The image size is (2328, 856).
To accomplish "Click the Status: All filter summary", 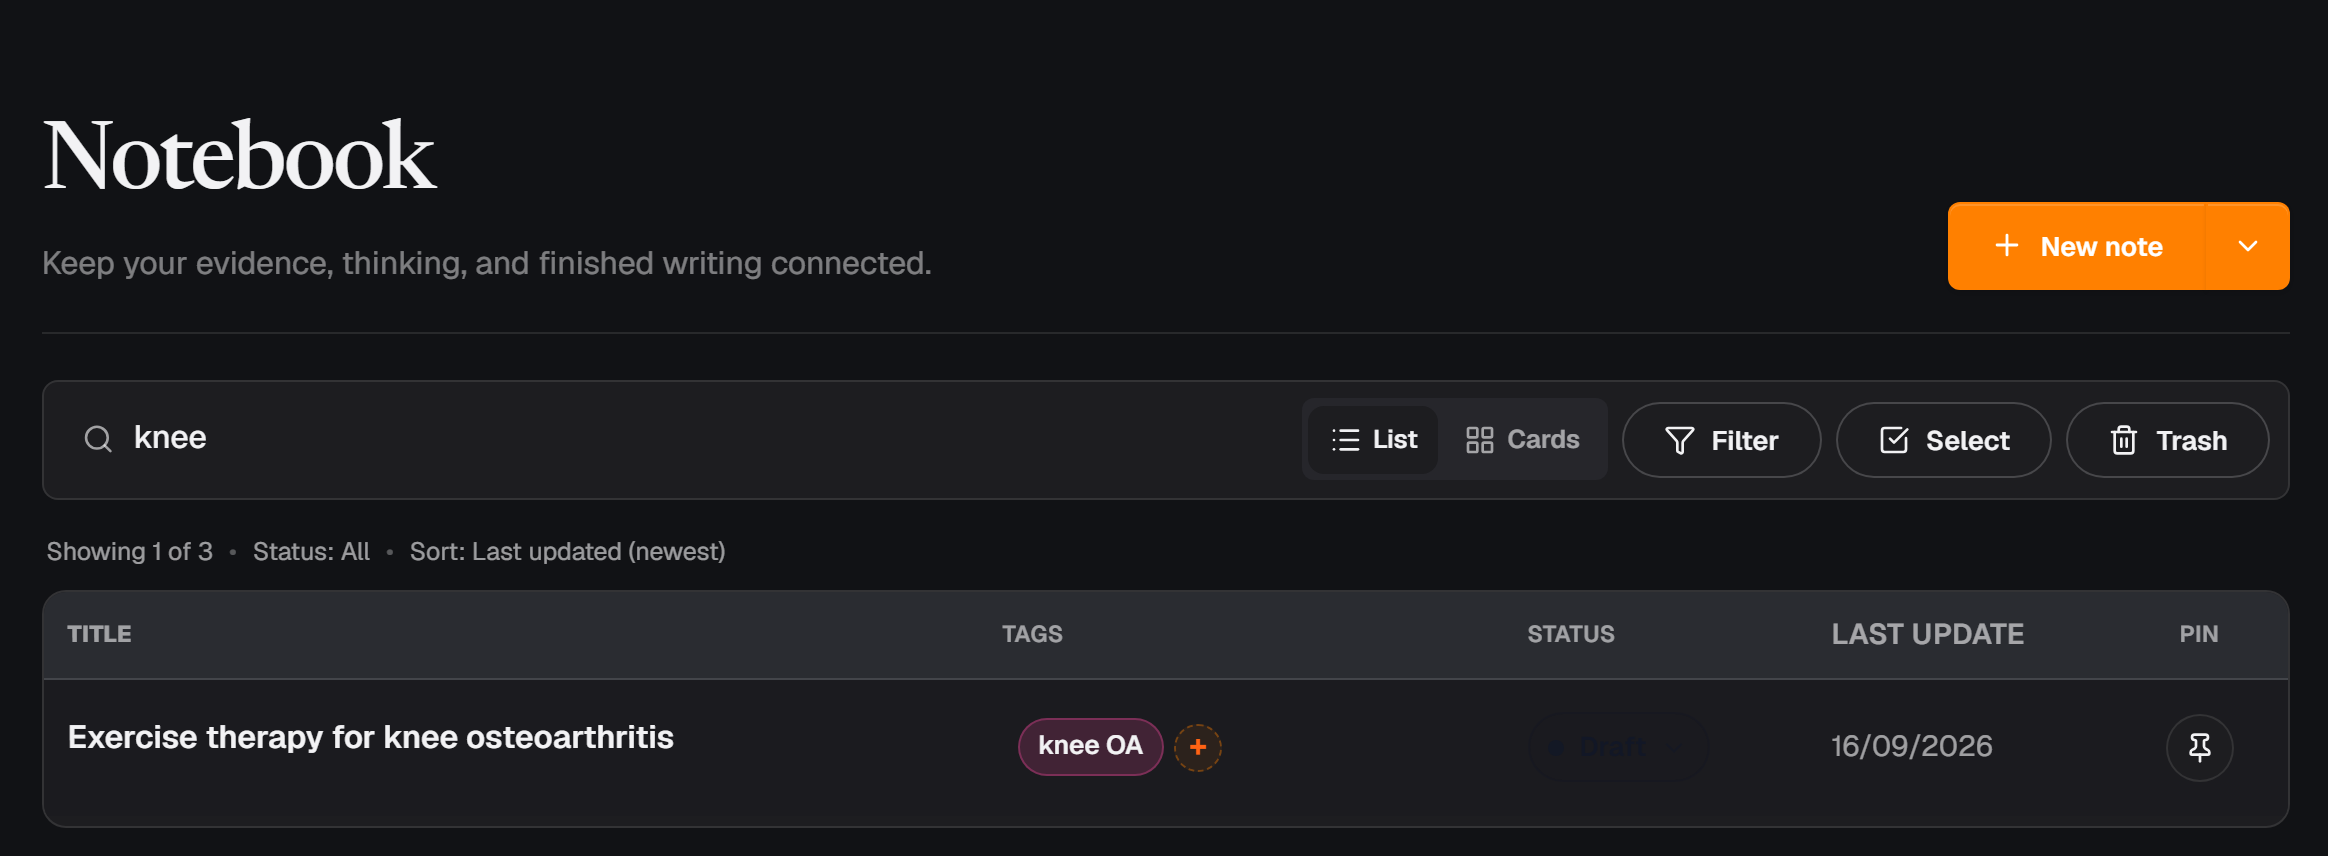I will pos(311,552).
